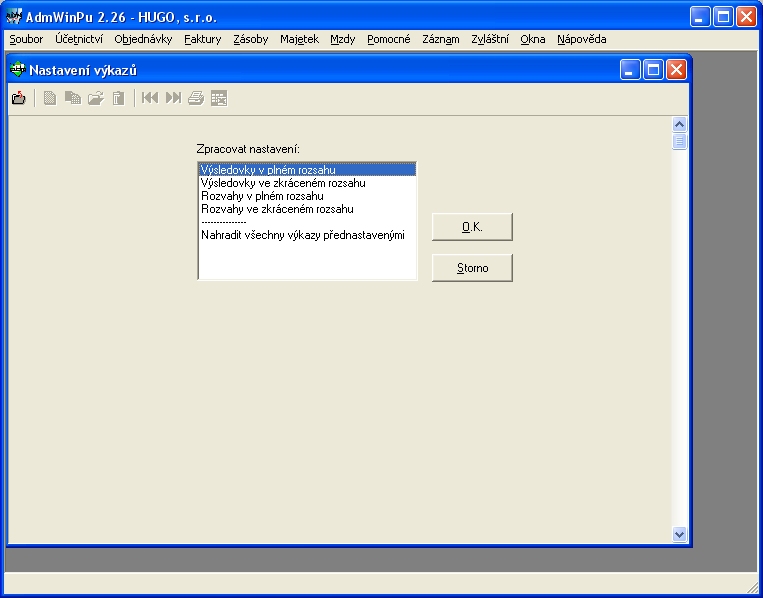
Task: Close the AdmWinPu main window
Action: tap(746, 17)
